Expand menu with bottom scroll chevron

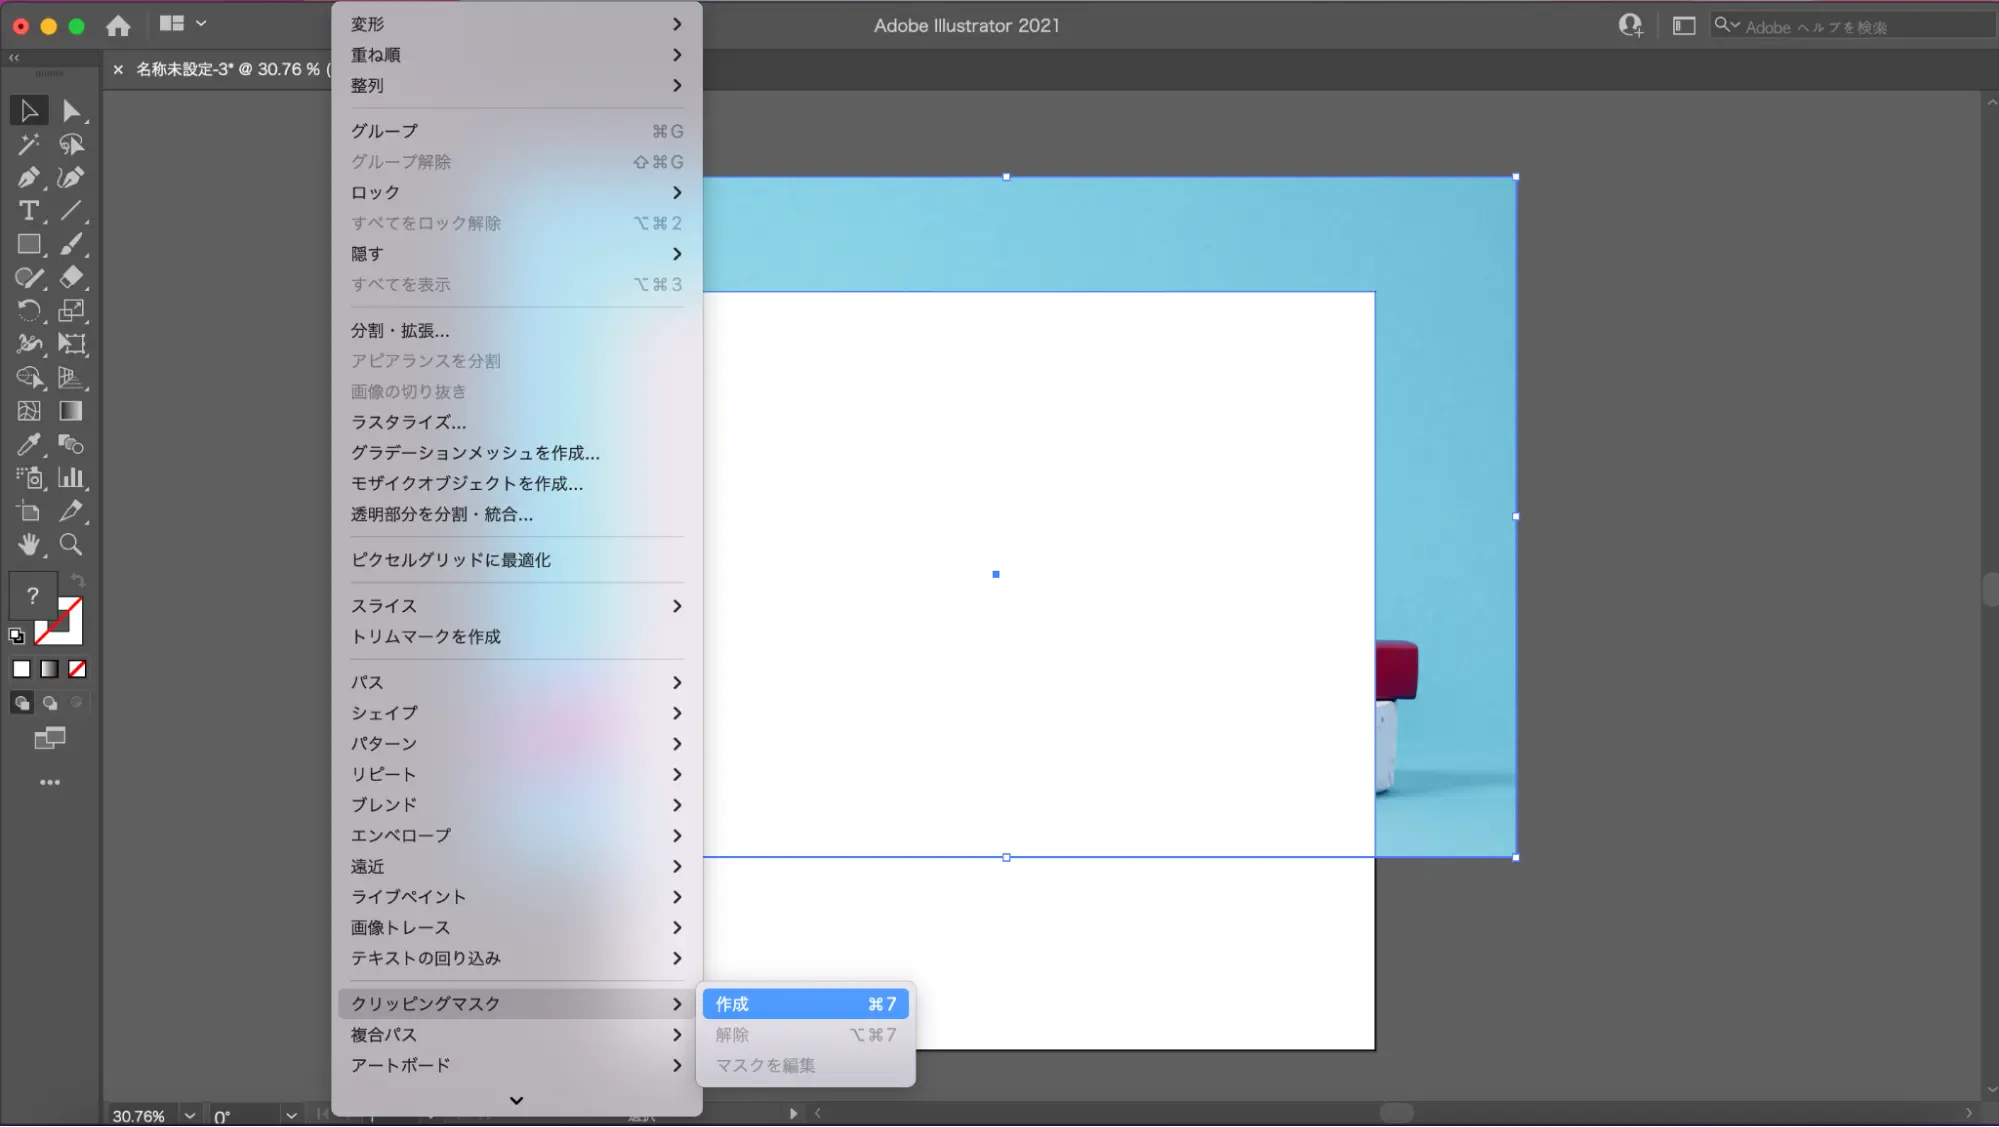tap(516, 1100)
